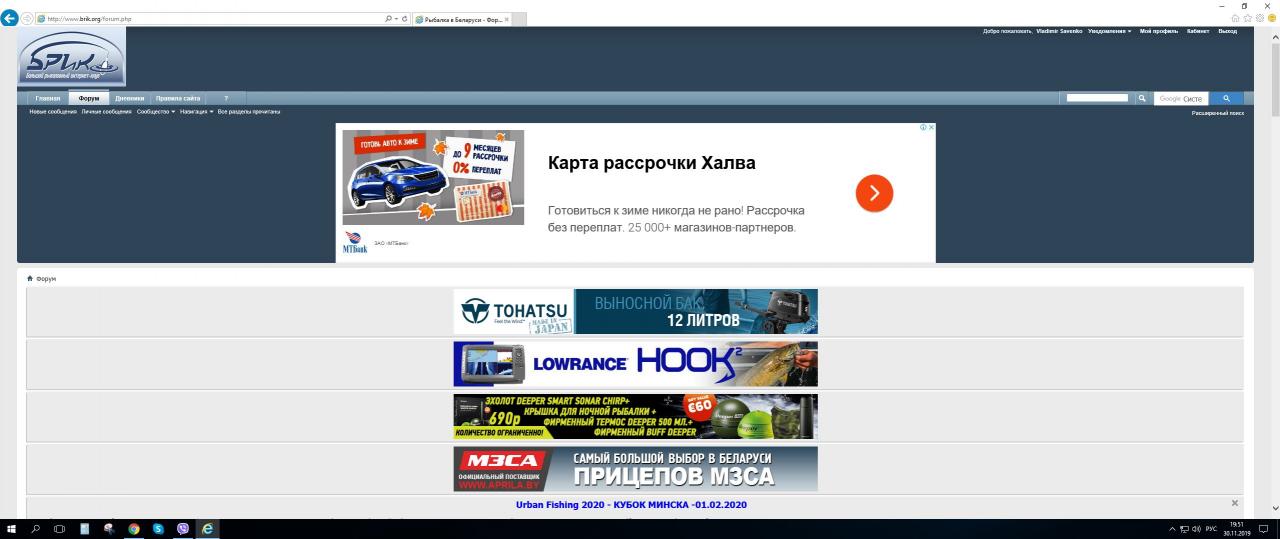Image resolution: width=1280 pixels, height=539 pixels.
Task: Open Chrome from the Windows taskbar
Action: pyautogui.click(x=134, y=529)
